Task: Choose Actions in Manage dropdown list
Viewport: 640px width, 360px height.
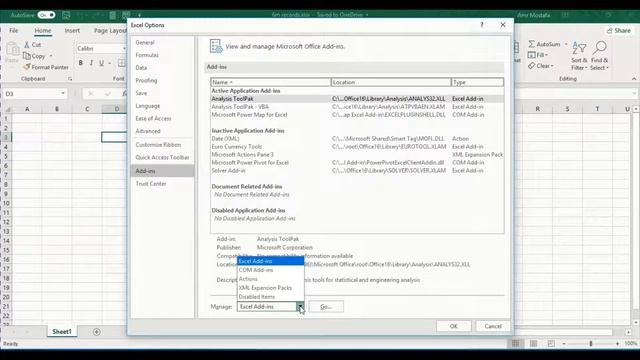Action: pos(271,279)
